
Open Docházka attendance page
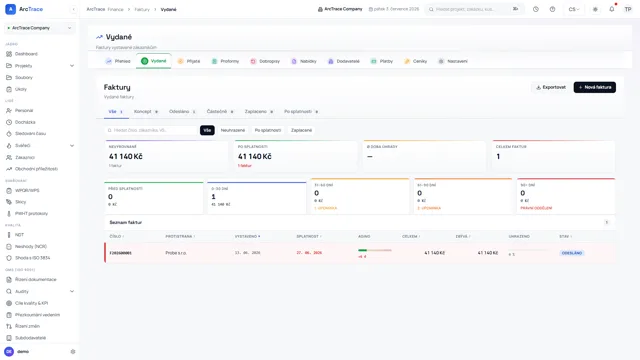(x=25, y=122)
